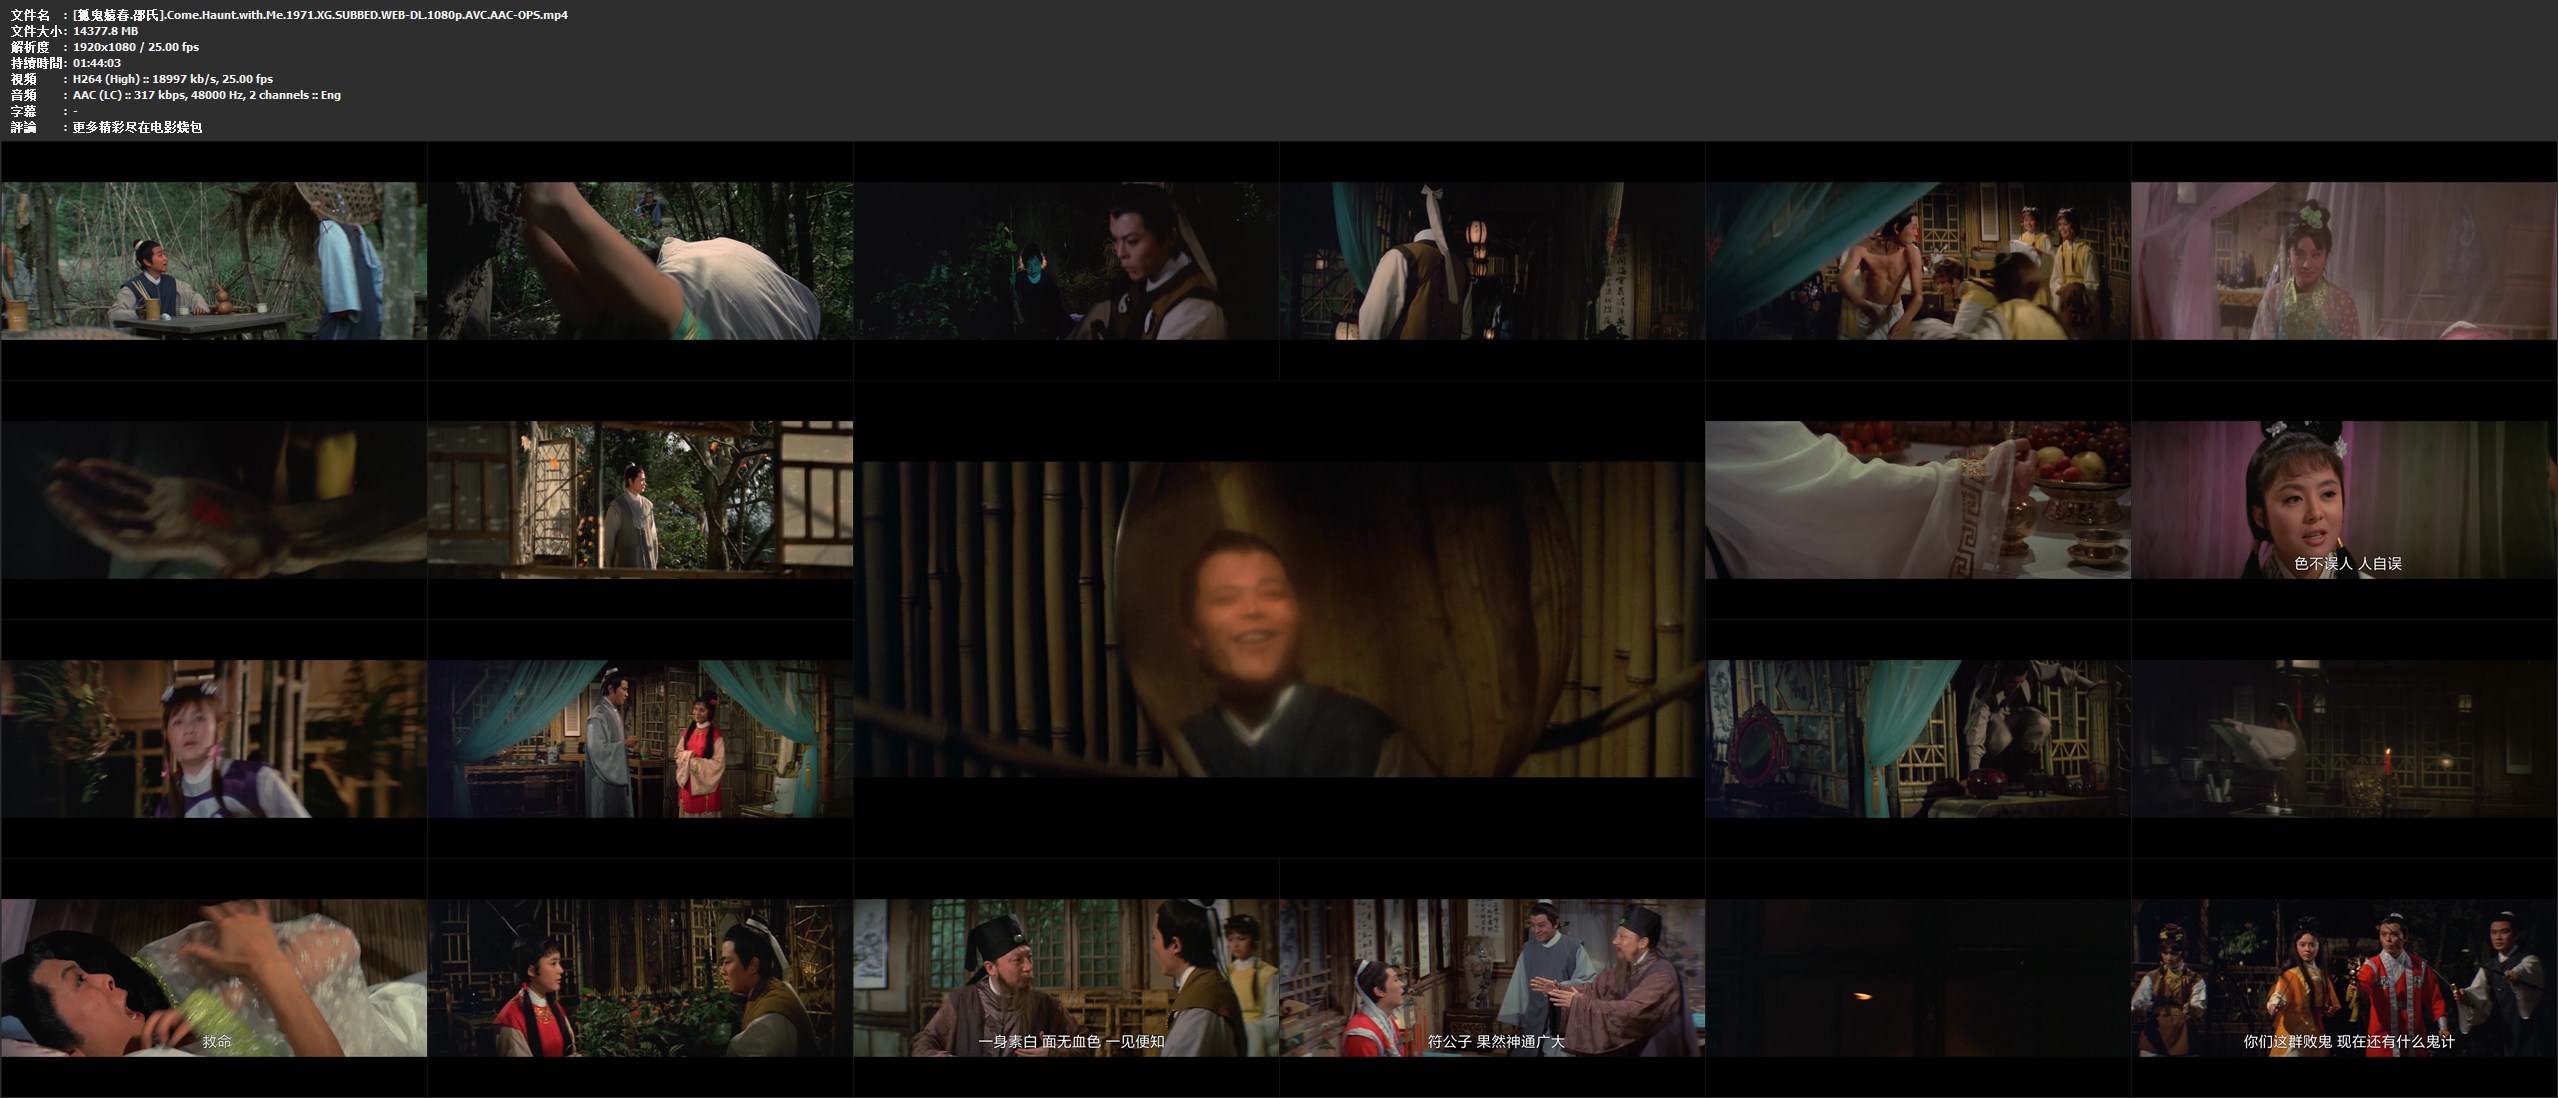Image resolution: width=2558 pixels, height=1098 pixels.
Task: Open dark room thumbnail with red candle
Action: (2343, 738)
